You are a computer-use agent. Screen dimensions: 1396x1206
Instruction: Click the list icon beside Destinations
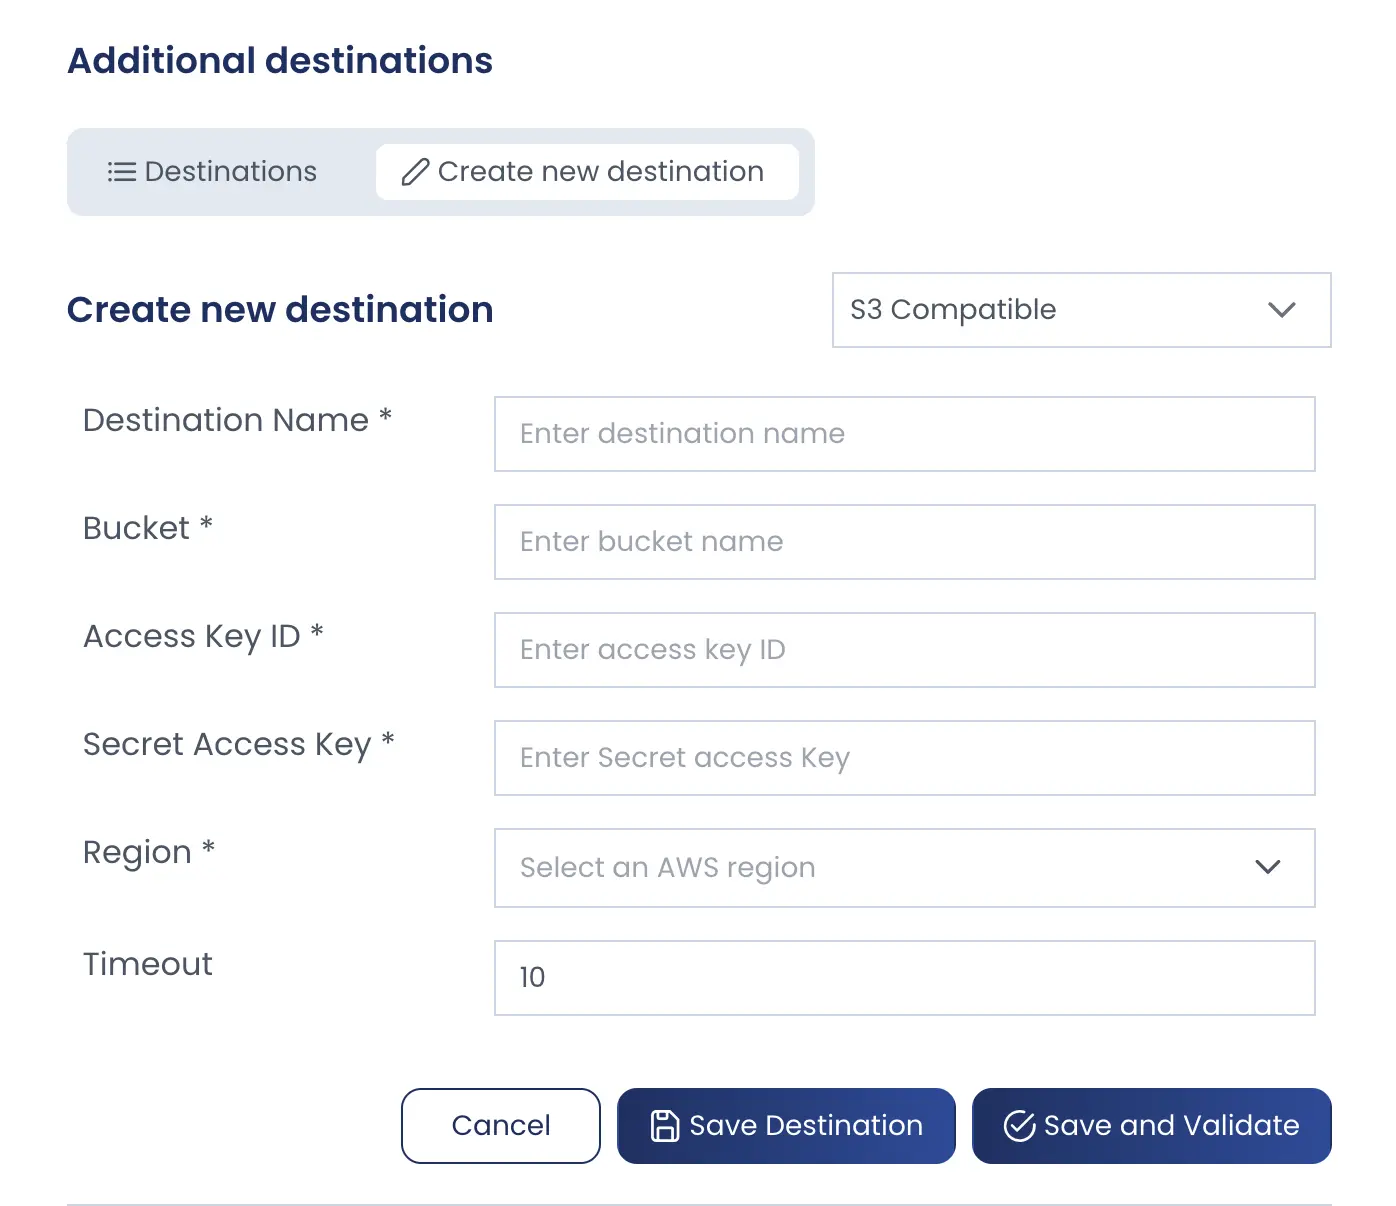(121, 172)
